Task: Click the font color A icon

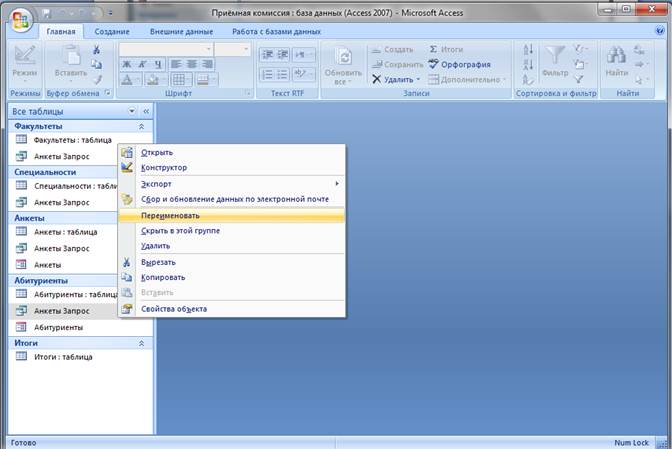Action: coord(127,79)
